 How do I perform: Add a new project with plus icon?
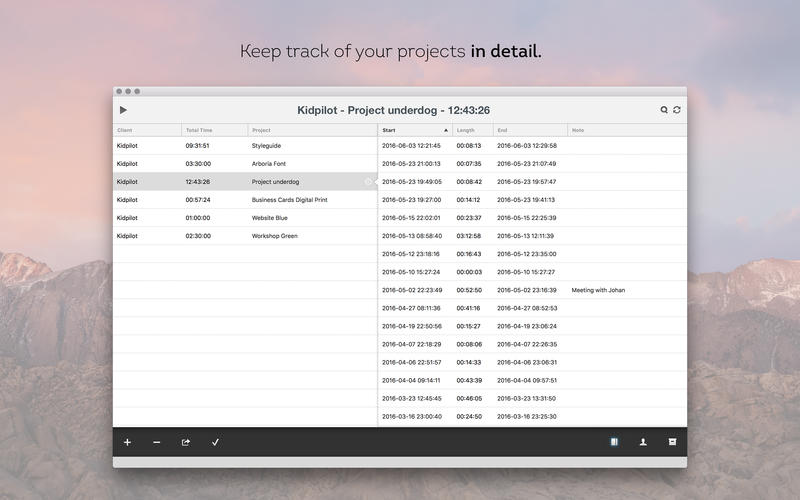coord(127,442)
